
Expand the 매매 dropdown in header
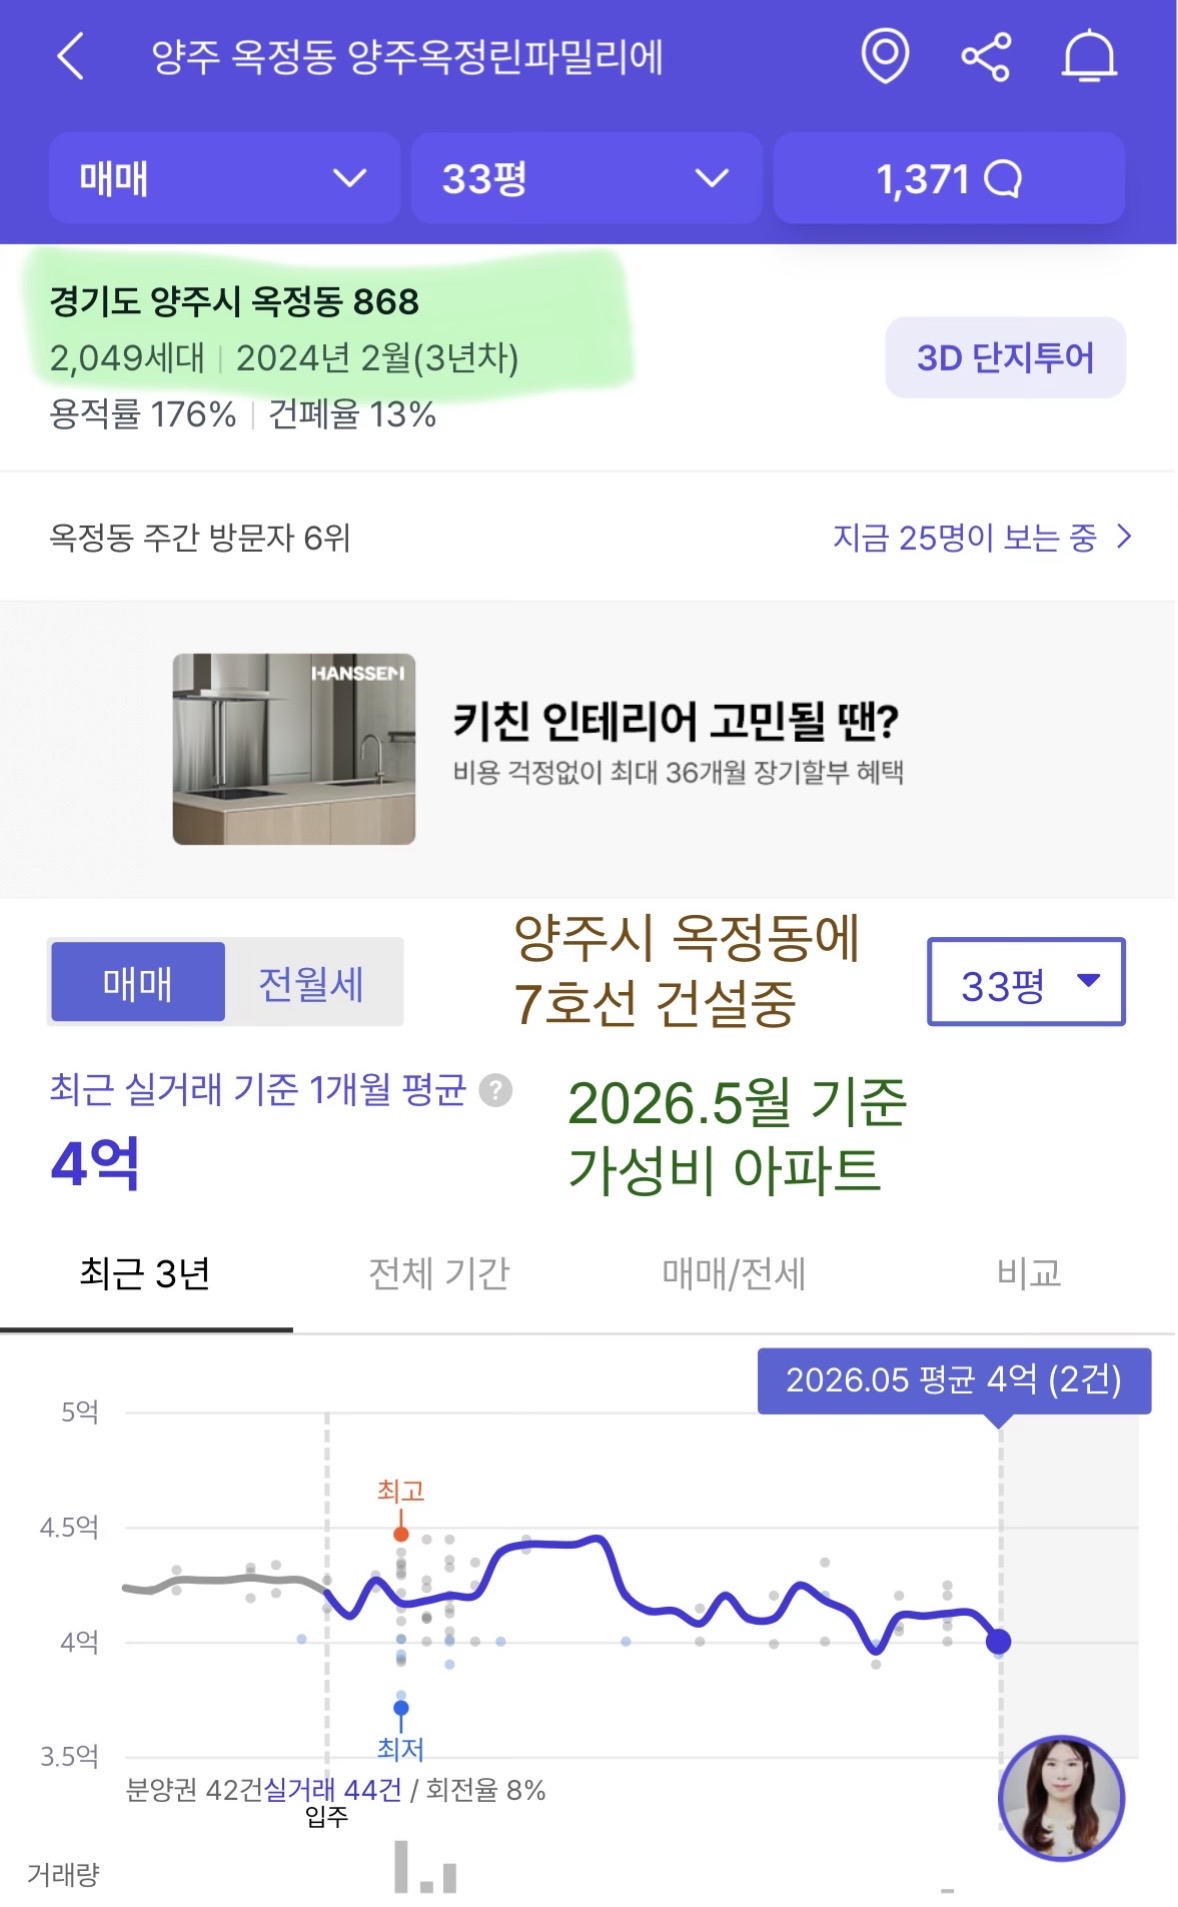tap(225, 179)
